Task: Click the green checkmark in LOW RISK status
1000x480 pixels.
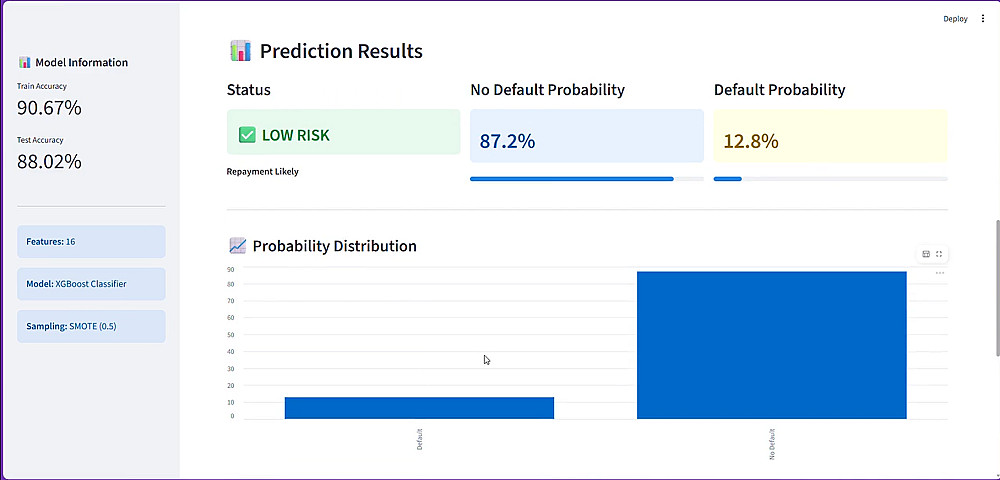Action: pos(247,135)
